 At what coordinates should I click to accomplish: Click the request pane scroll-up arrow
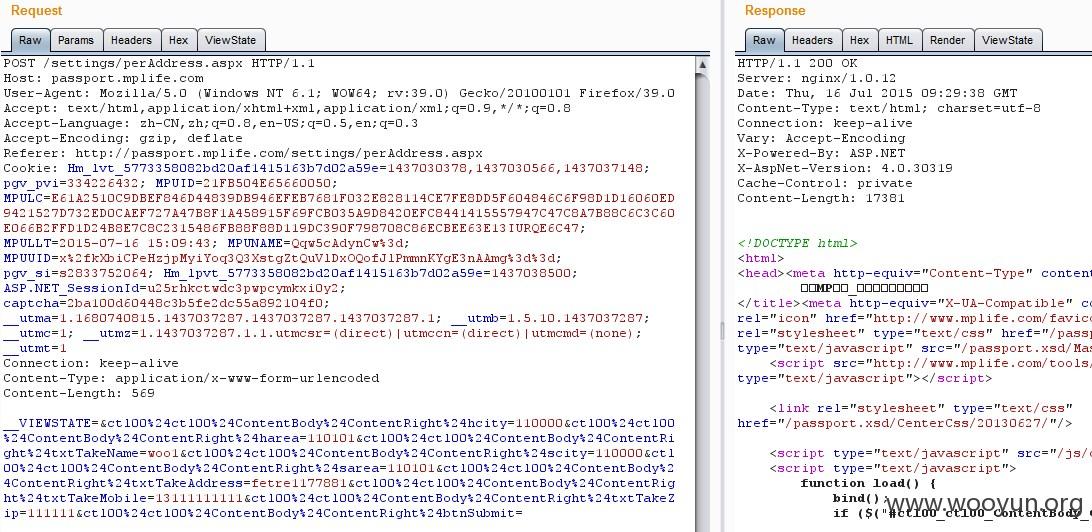[702, 64]
